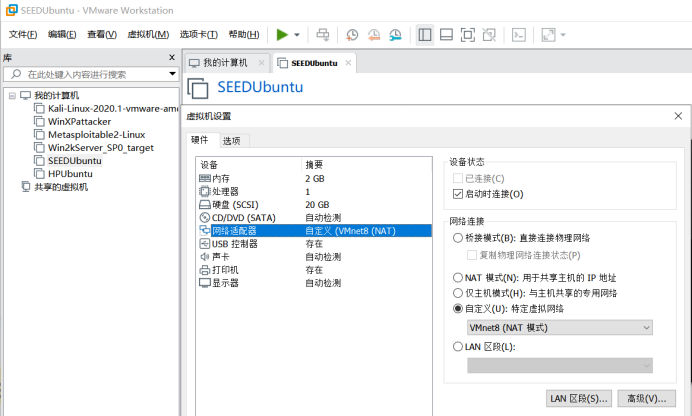The width and height of the screenshot is (692, 416).
Task: Click the green Power On play button
Action: [x=282, y=34]
